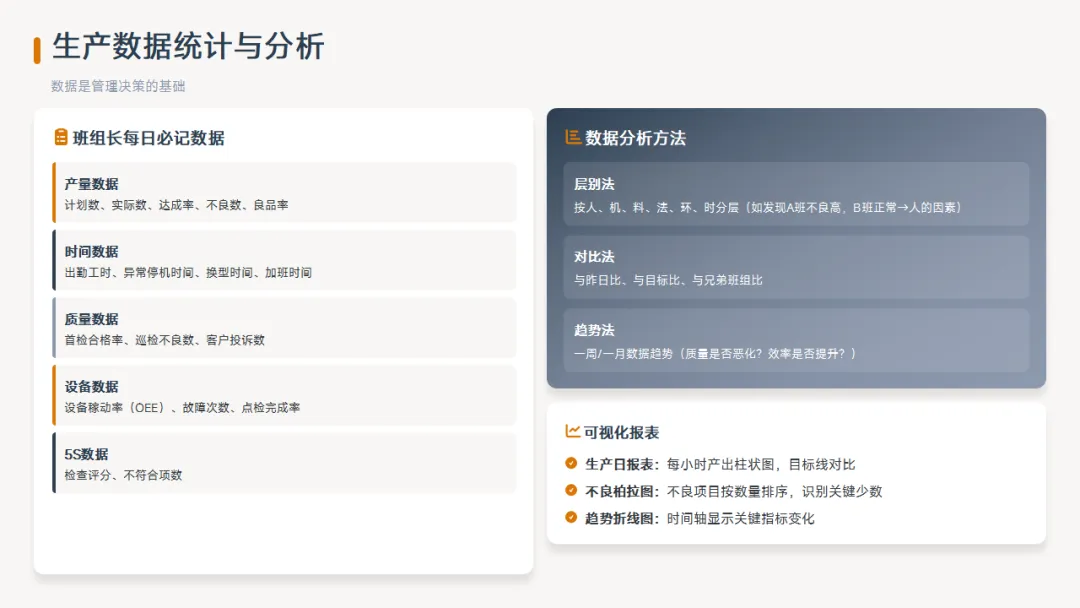Select the slide title 生产数据统计与分析
Screen dimensions: 1080x608
pyautogui.click(x=188, y=47)
